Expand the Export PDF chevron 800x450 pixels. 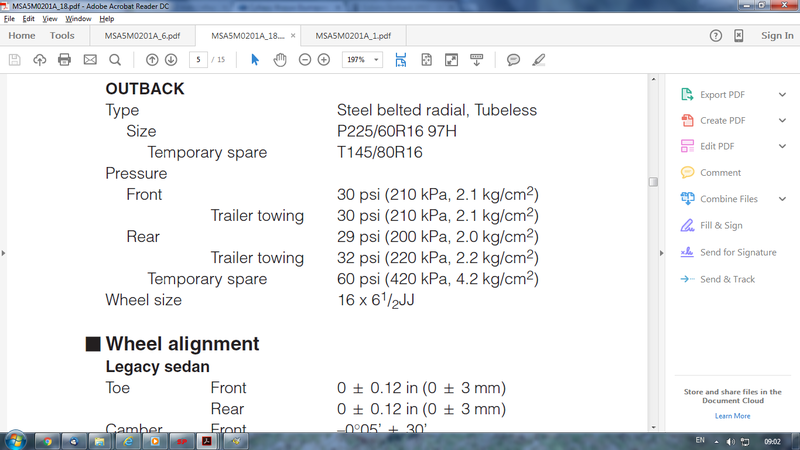[x=782, y=95]
